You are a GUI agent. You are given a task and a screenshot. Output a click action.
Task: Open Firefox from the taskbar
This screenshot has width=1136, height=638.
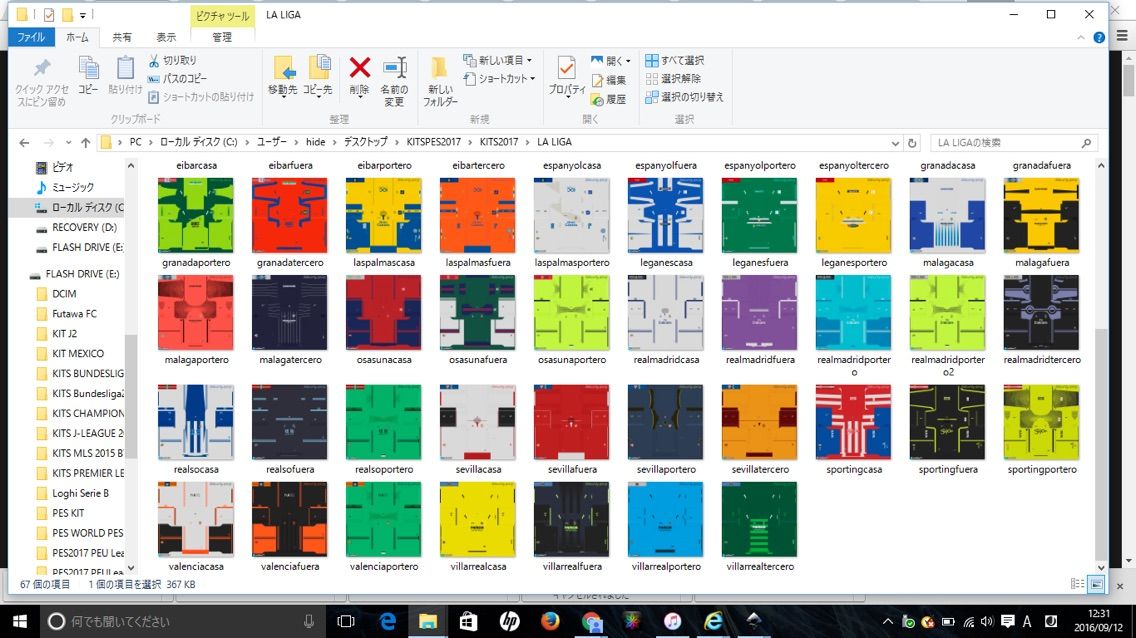550,621
